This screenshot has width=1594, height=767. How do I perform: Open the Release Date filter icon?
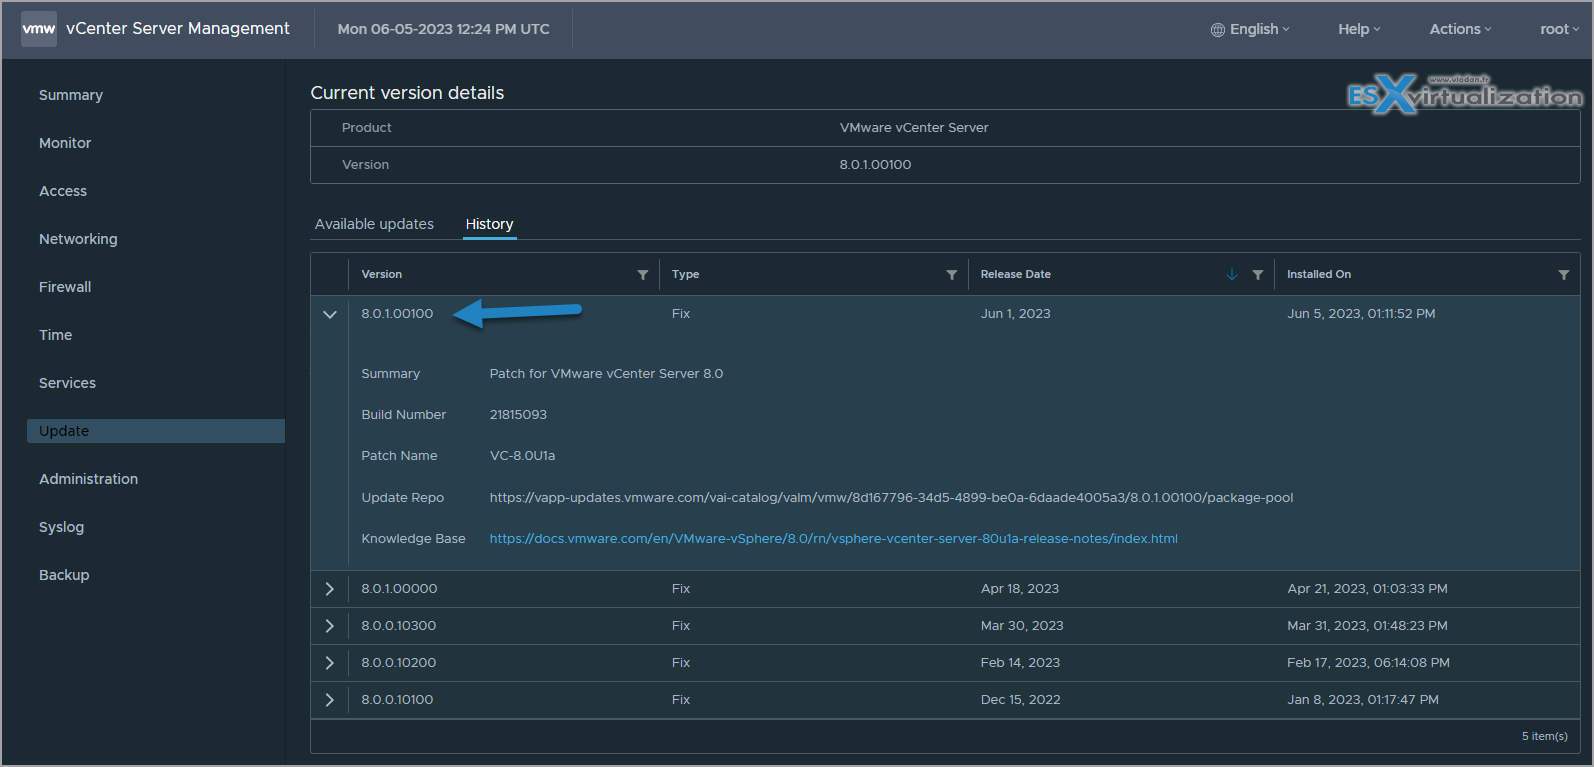click(1258, 275)
